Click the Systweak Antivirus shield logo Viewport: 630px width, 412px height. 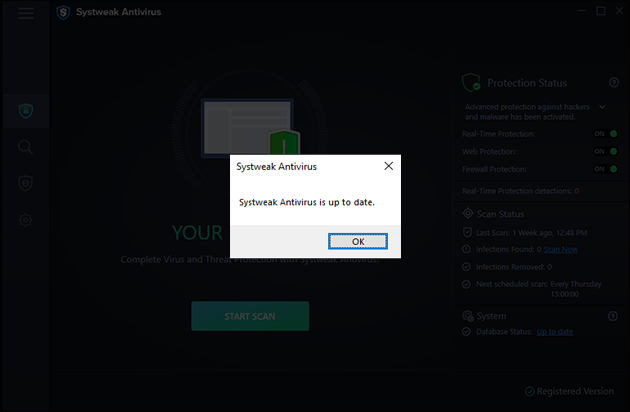click(x=63, y=12)
